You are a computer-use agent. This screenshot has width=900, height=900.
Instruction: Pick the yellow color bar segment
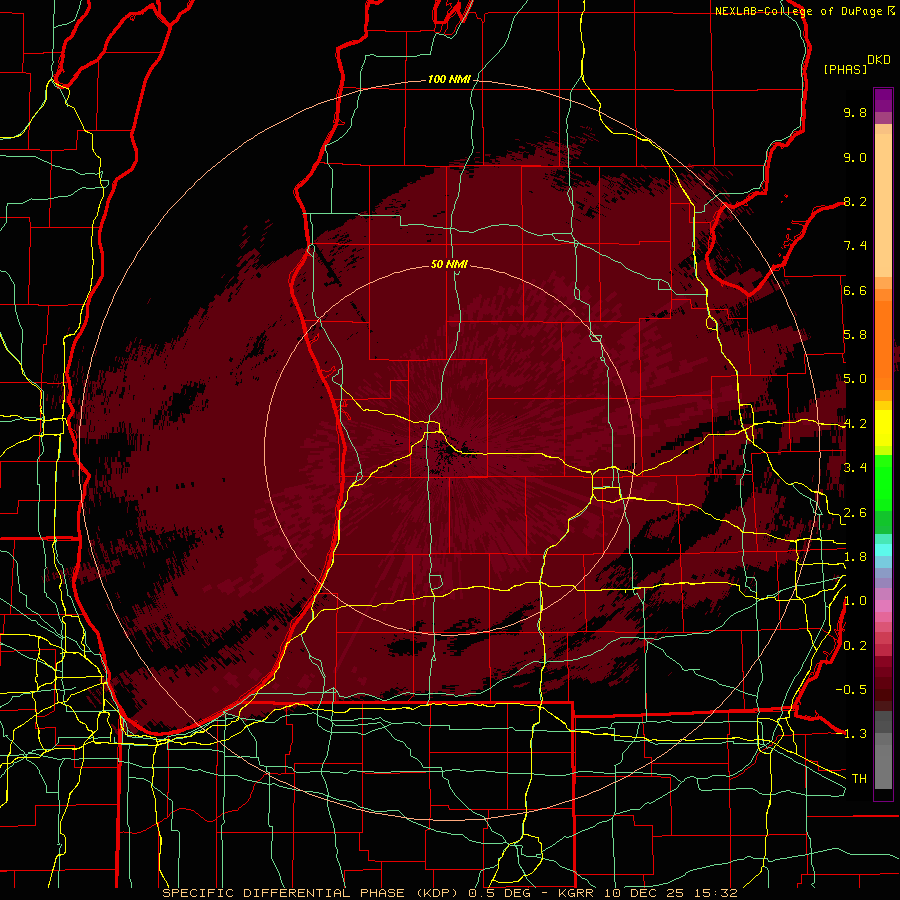point(883,428)
